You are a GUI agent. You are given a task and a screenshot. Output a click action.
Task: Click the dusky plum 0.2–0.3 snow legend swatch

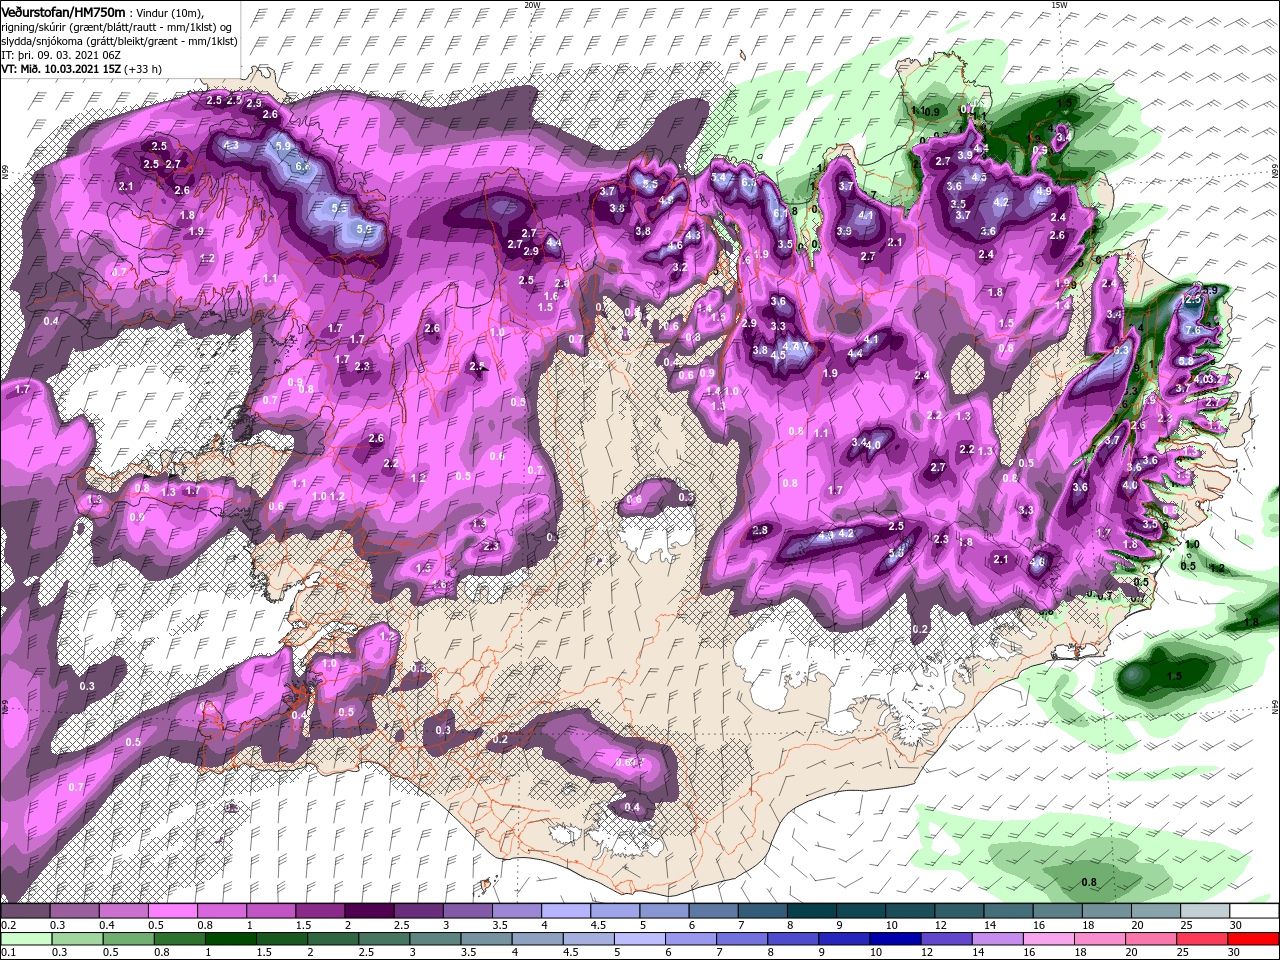25,910
